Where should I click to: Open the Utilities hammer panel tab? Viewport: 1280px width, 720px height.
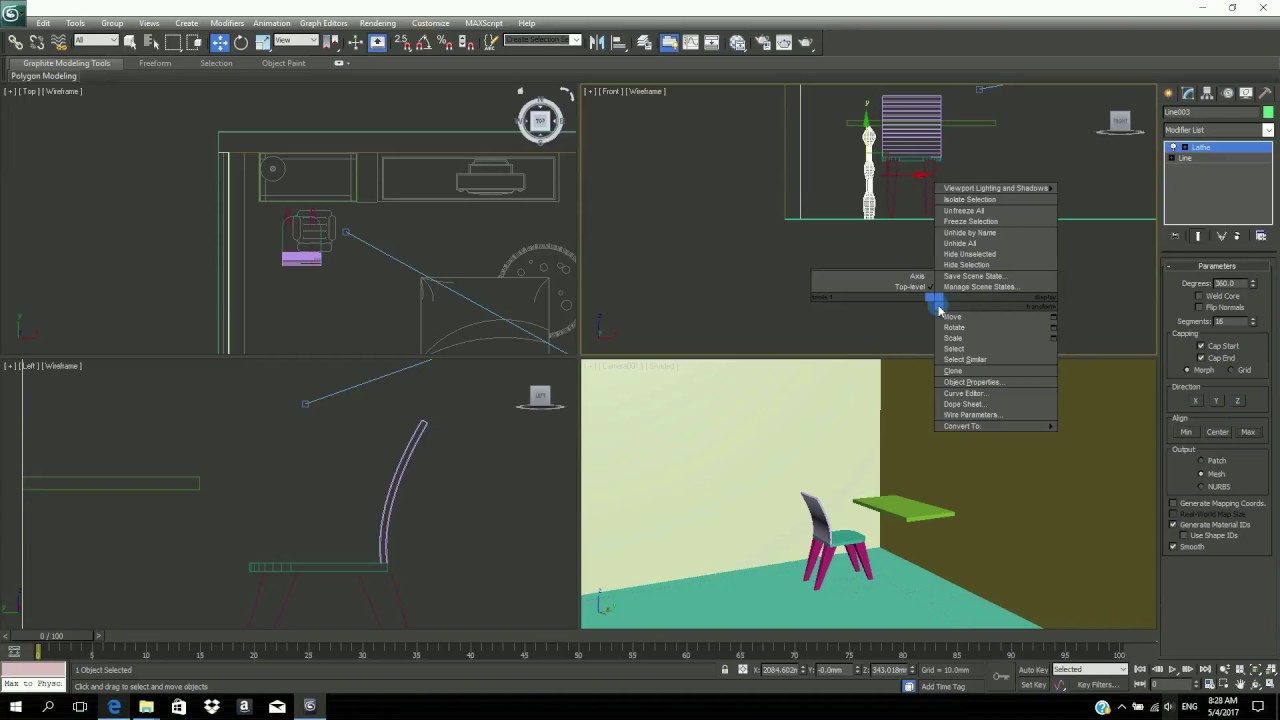[1265, 93]
